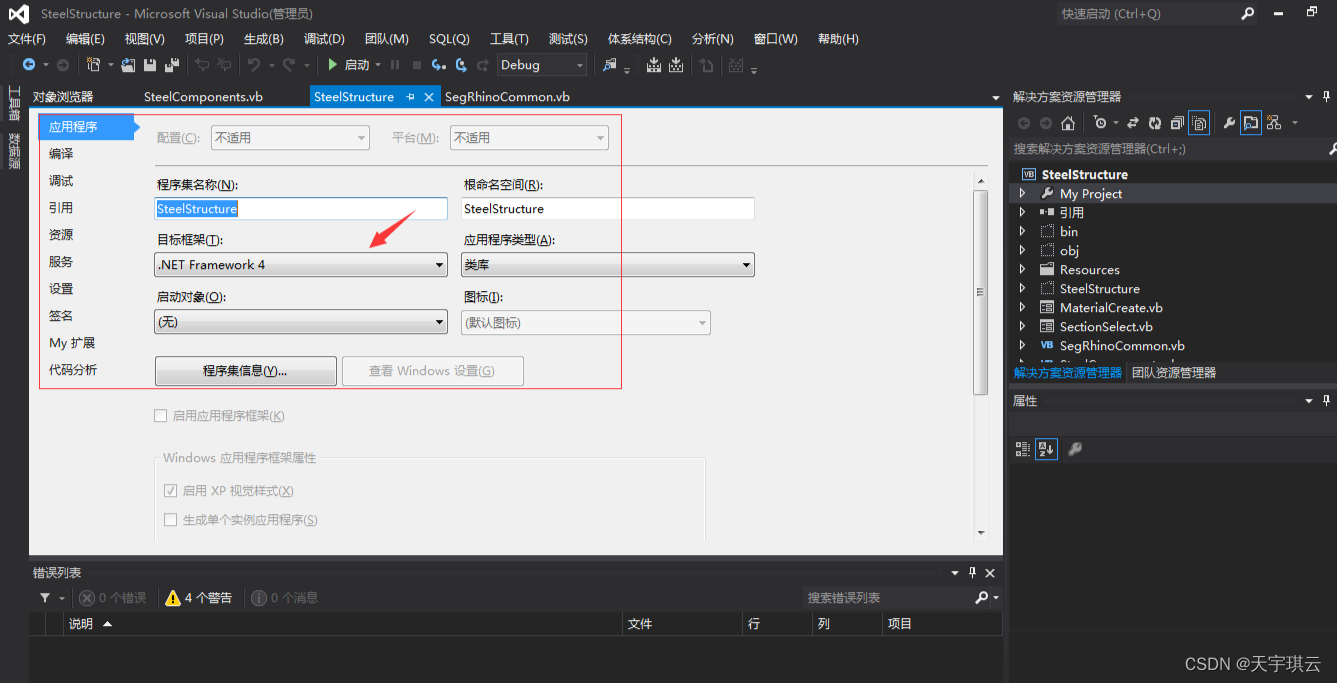Open the 图标 (默认图标) dropdown
Image resolution: width=1337 pixels, height=683 pixels.
(586, 322)
